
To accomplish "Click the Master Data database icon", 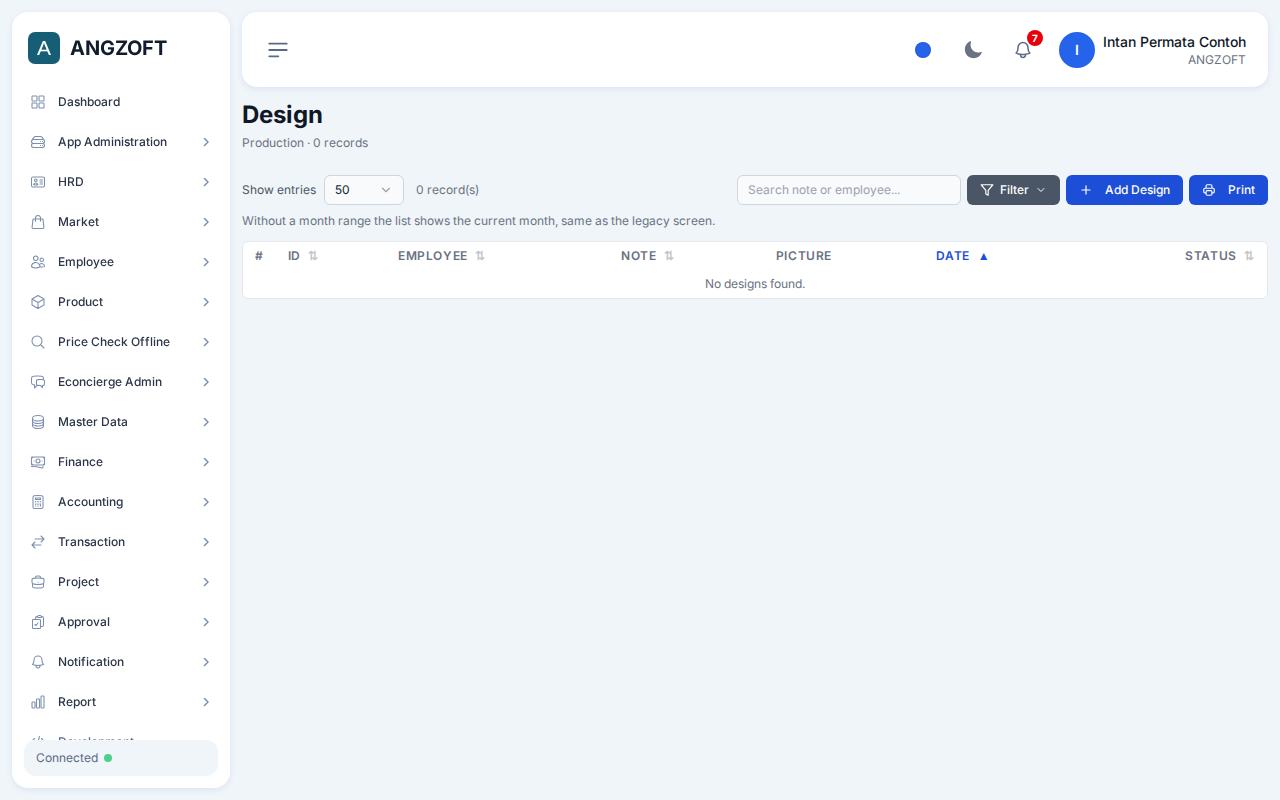I will 38,422.
